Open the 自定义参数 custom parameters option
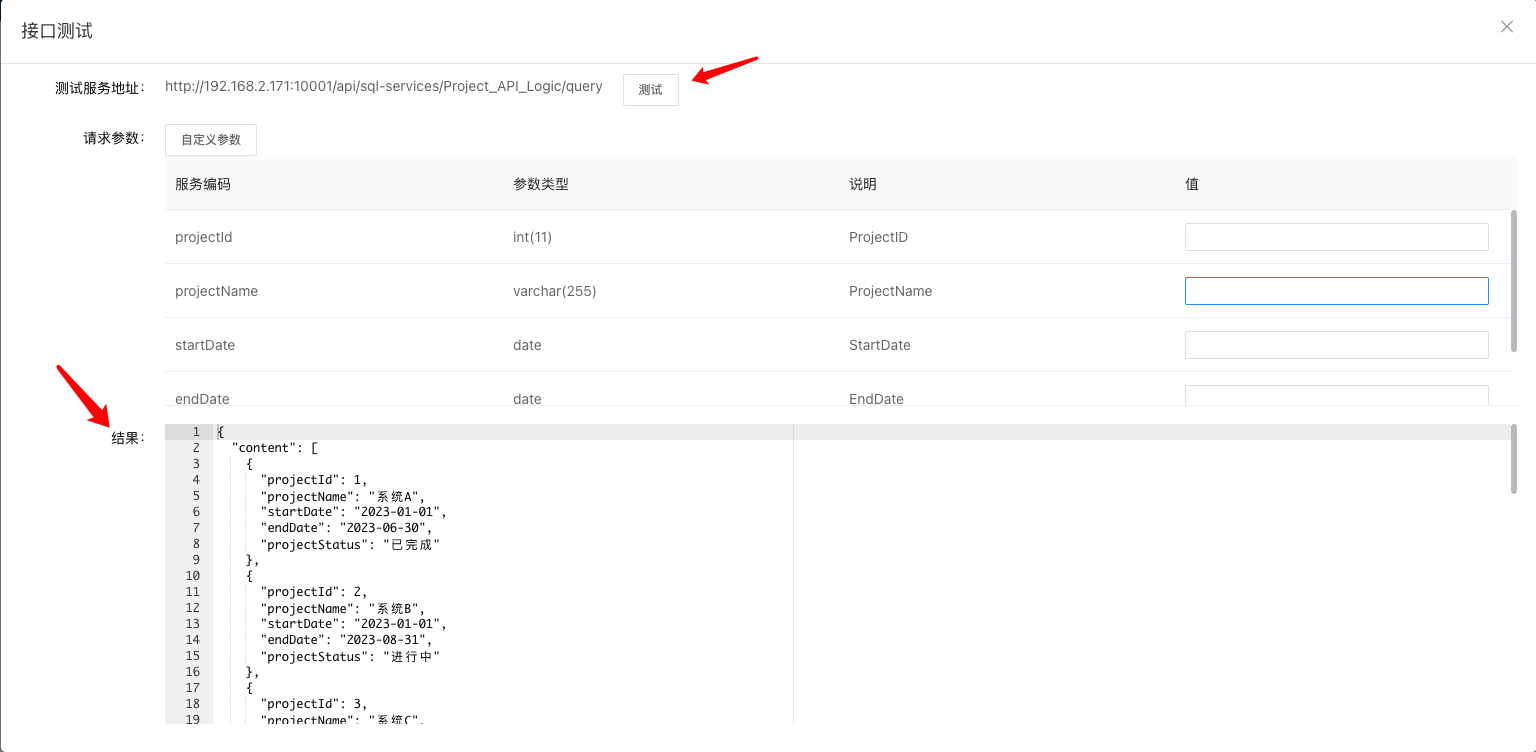This screenshot has width=1536, height=752. pos(210,139)
